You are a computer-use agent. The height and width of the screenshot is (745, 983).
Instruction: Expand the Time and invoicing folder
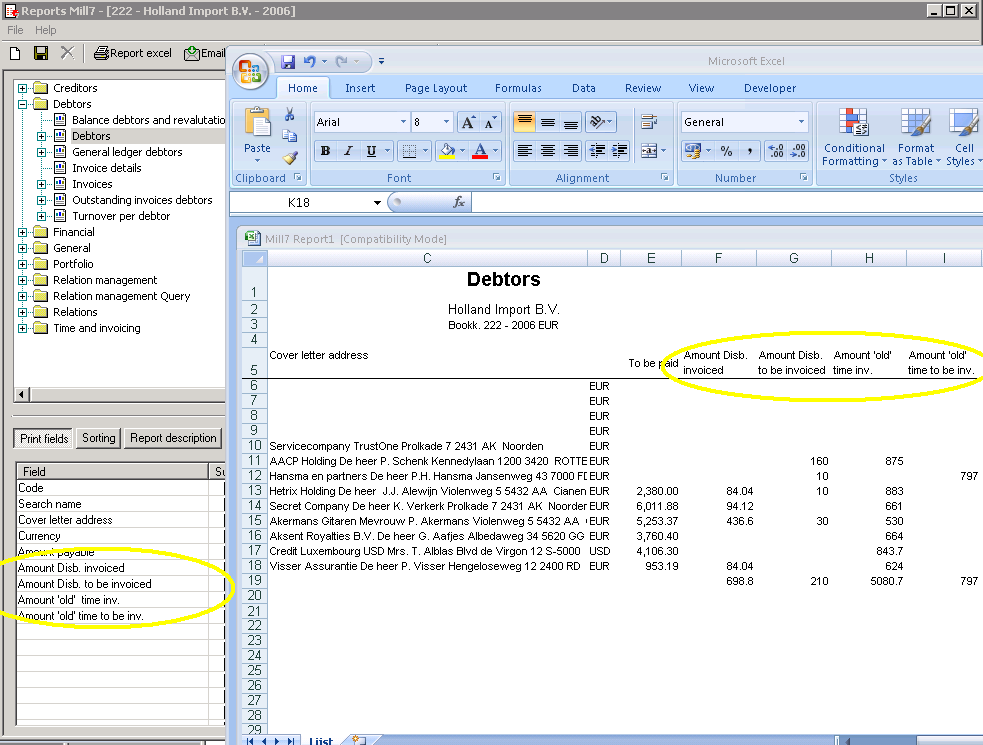point(23,328)
